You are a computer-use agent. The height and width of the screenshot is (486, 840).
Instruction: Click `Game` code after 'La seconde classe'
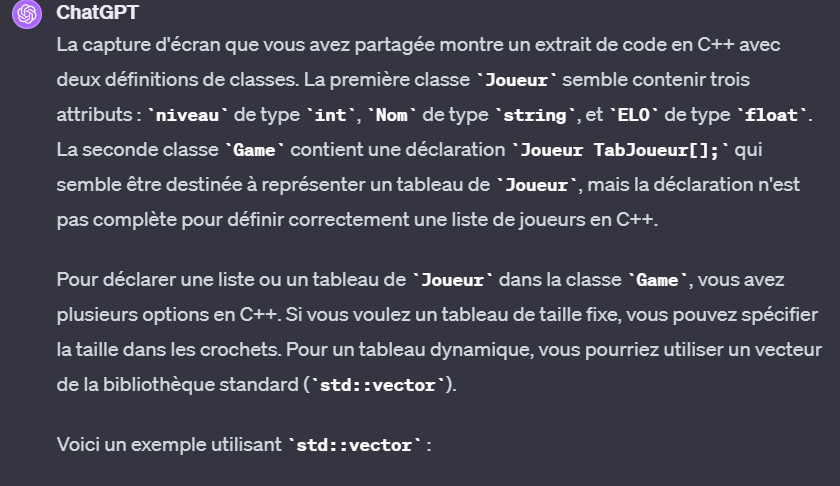[254, 150]
